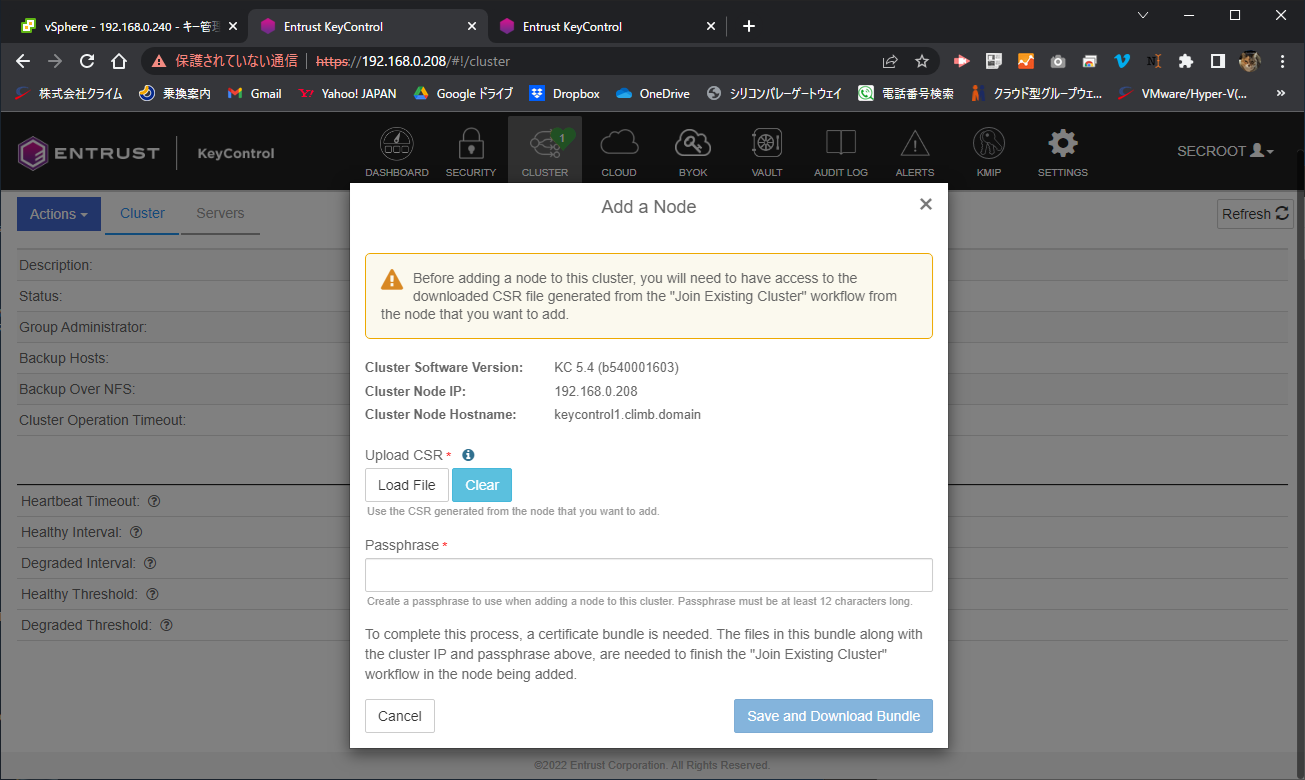Click the not-secure warning icon
The height and width of the screenshot is (780, 1305).
158,61
